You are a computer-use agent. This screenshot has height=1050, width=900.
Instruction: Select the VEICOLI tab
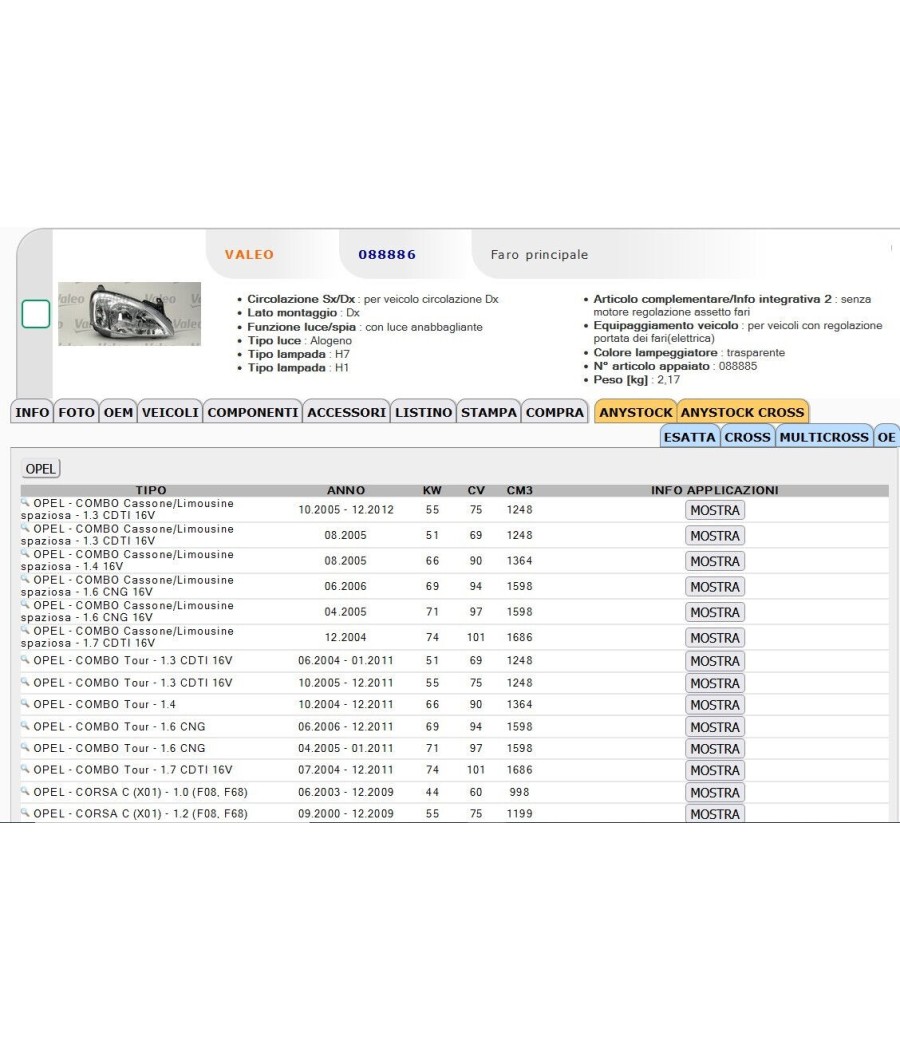pyautogui.click(x=170, y=412)
